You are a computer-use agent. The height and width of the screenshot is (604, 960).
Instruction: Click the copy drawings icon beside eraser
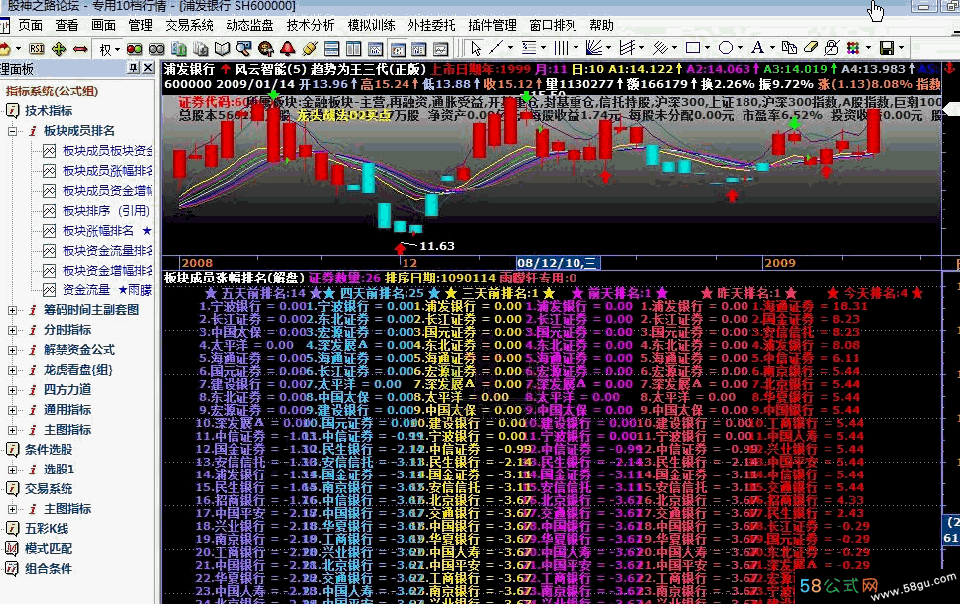[x=790, y=47]
